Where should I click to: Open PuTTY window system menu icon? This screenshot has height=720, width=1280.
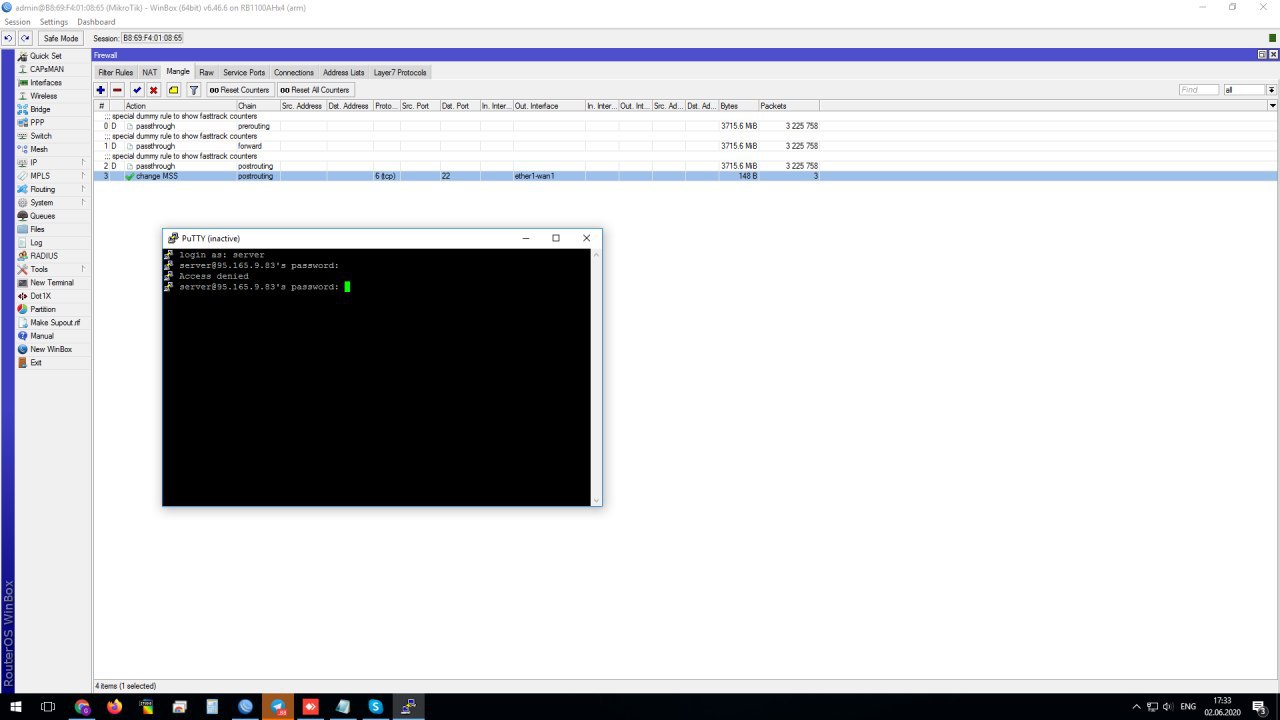173,238
